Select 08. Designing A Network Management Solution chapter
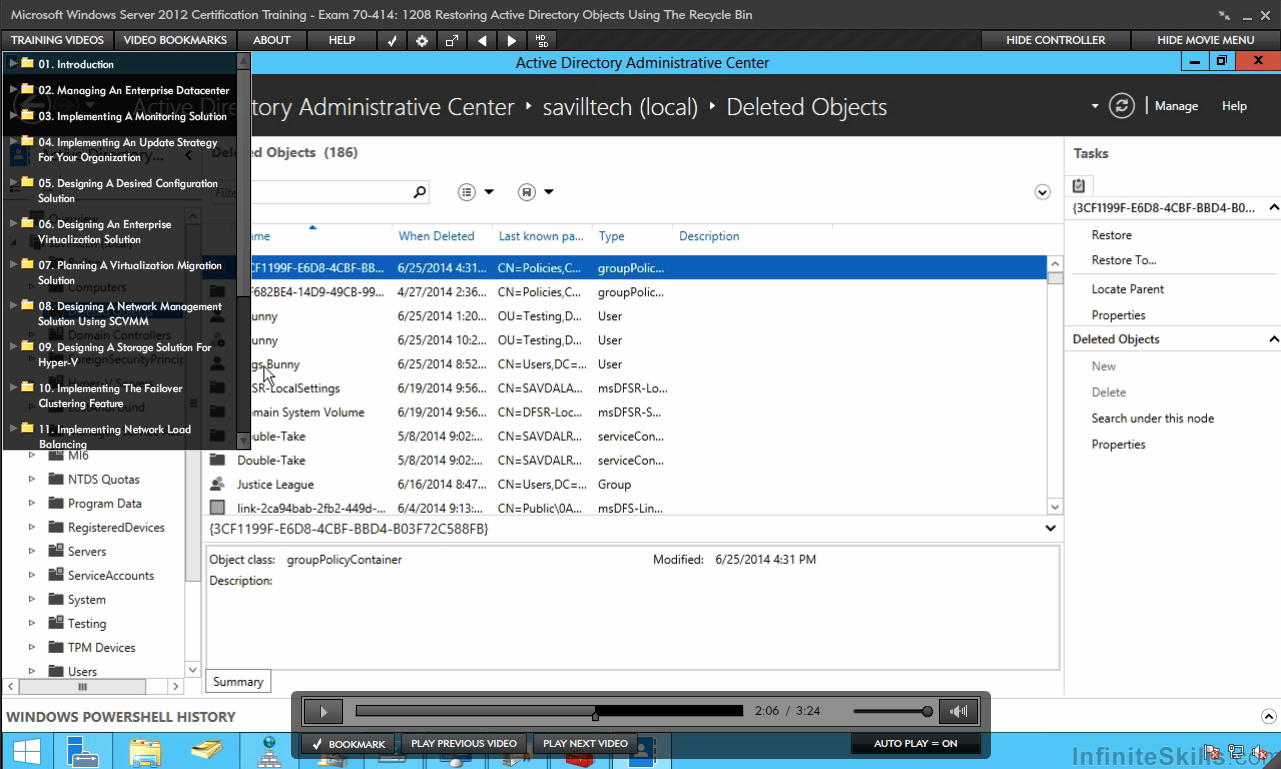Screen dimensions: 1281x769 pyautogui.click(x=130, y=314)
